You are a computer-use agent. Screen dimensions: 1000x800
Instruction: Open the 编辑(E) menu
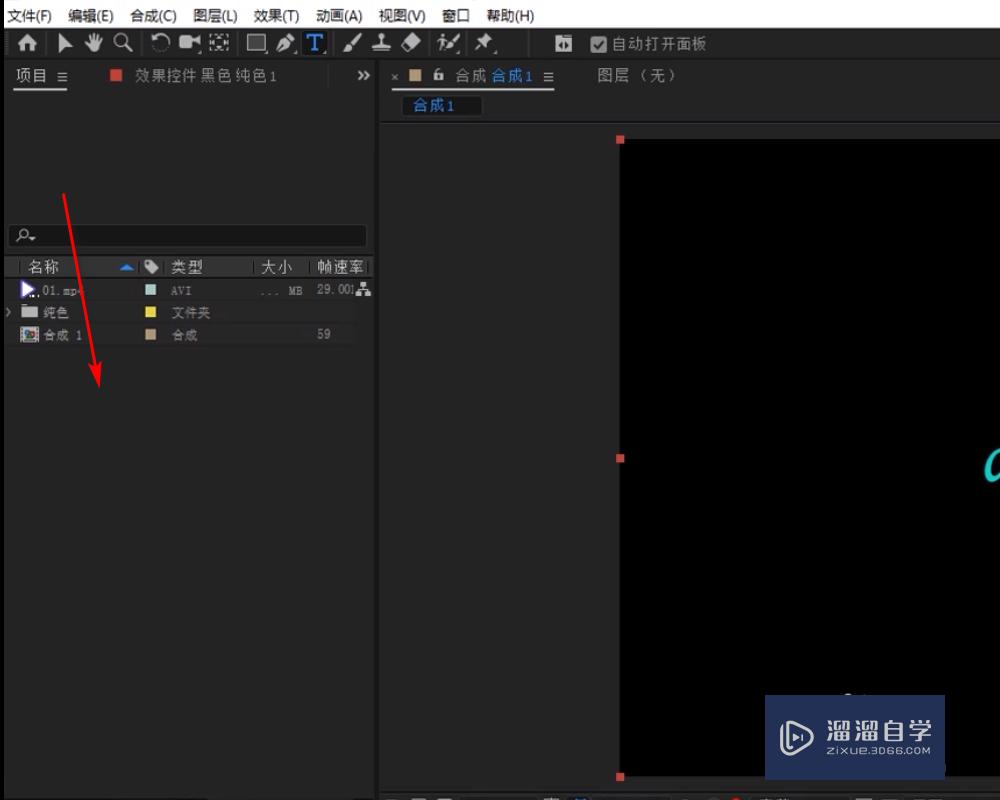point(91,15)
